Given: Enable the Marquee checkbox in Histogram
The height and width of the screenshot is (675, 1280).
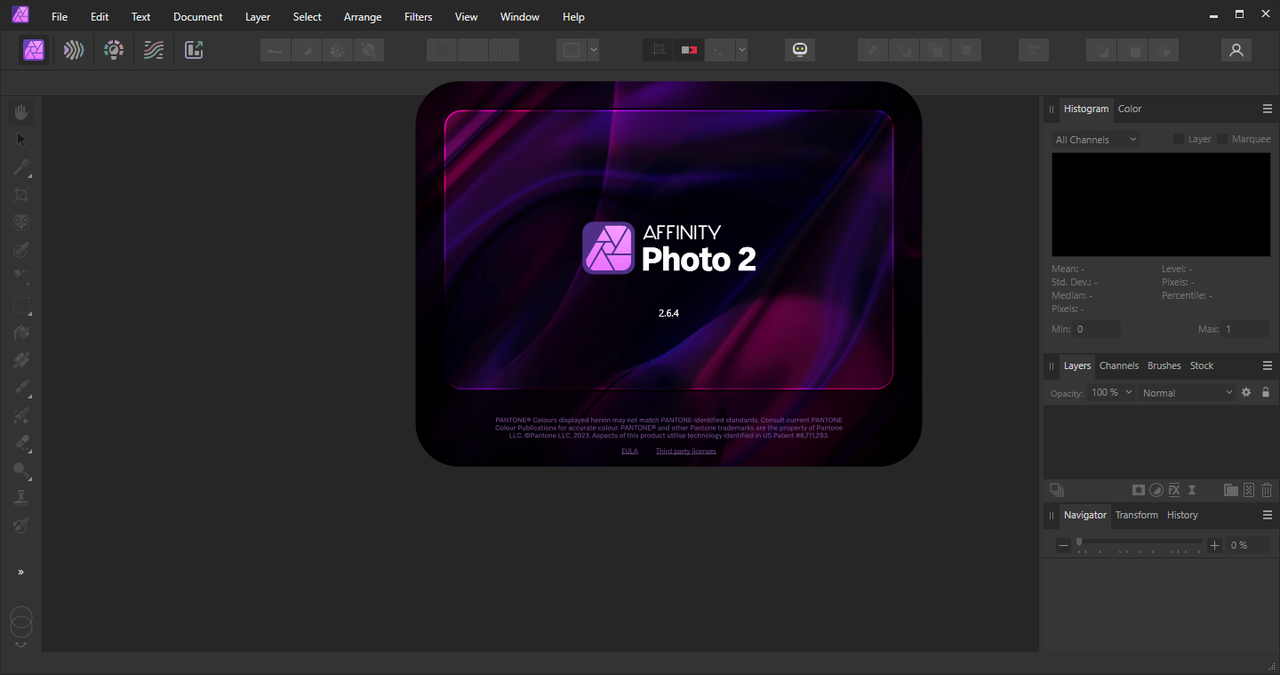Looking at the screenshot, I should tap(1222, 139).
